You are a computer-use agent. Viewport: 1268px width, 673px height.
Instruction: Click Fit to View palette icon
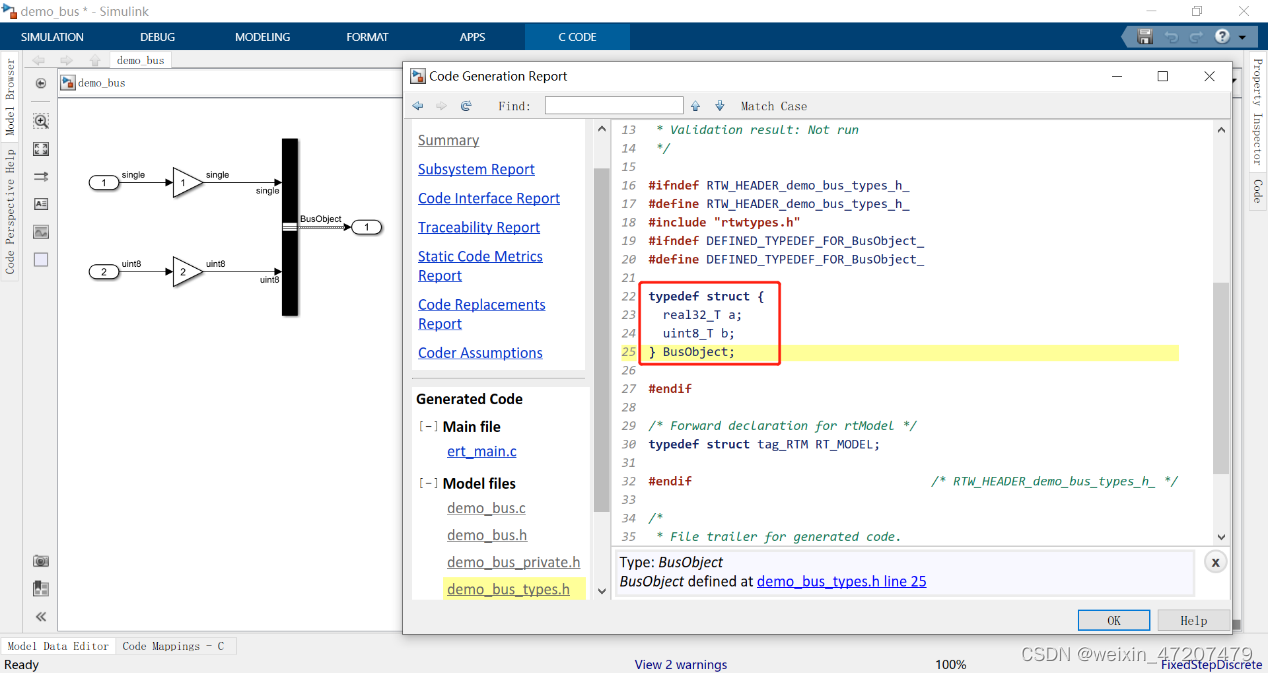(x=41, y=149)
